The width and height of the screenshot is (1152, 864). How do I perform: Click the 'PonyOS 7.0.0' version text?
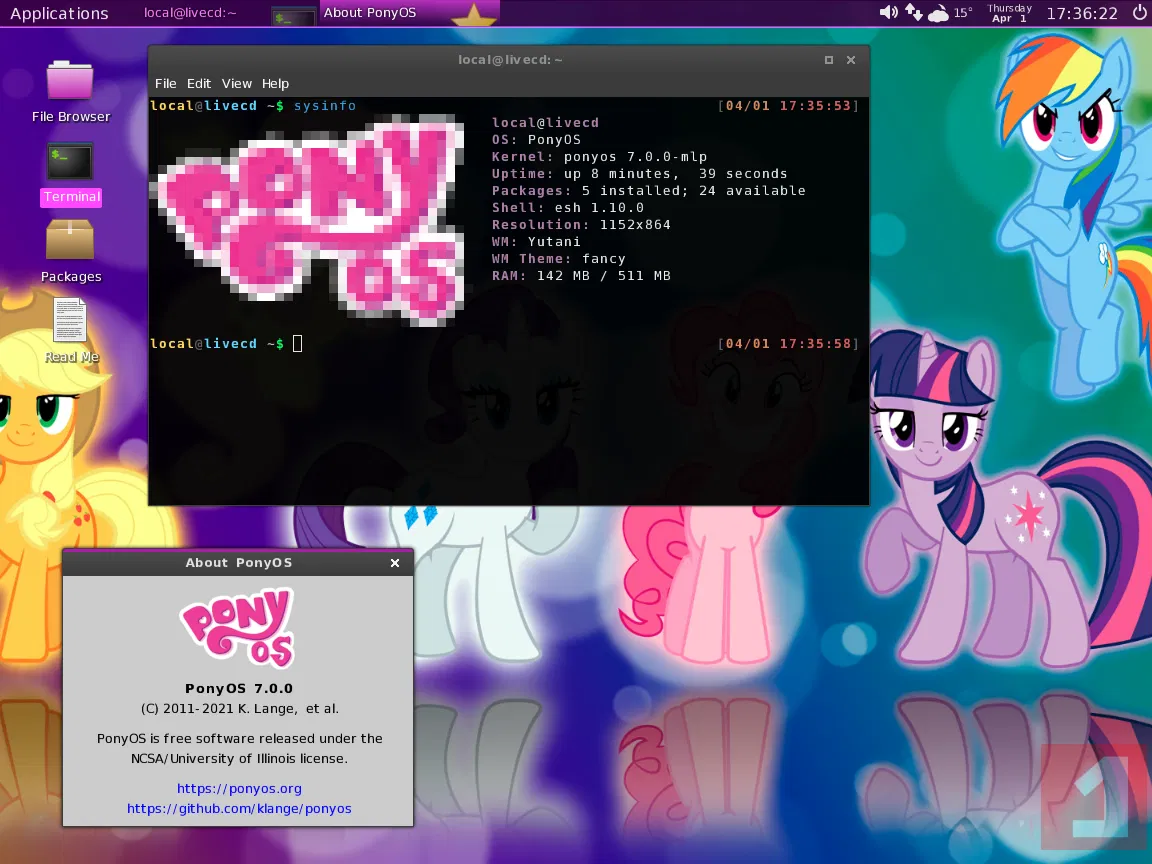(x=239, y=688)
